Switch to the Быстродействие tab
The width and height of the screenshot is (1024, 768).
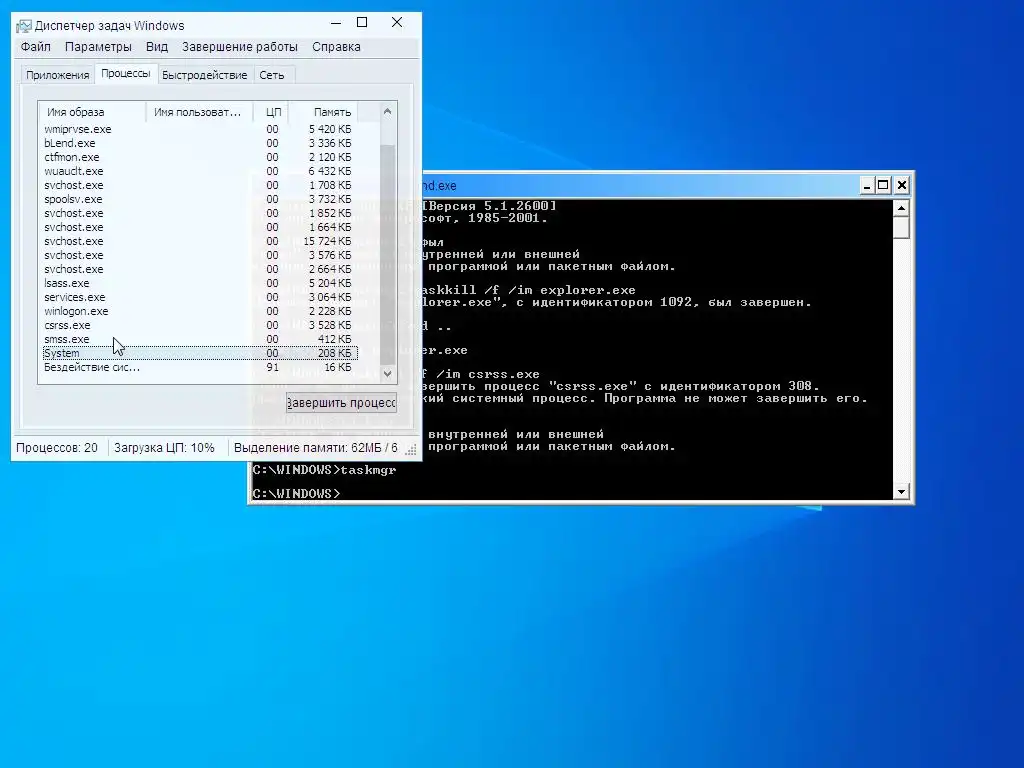pyautogui.click(x=204, y=75)
